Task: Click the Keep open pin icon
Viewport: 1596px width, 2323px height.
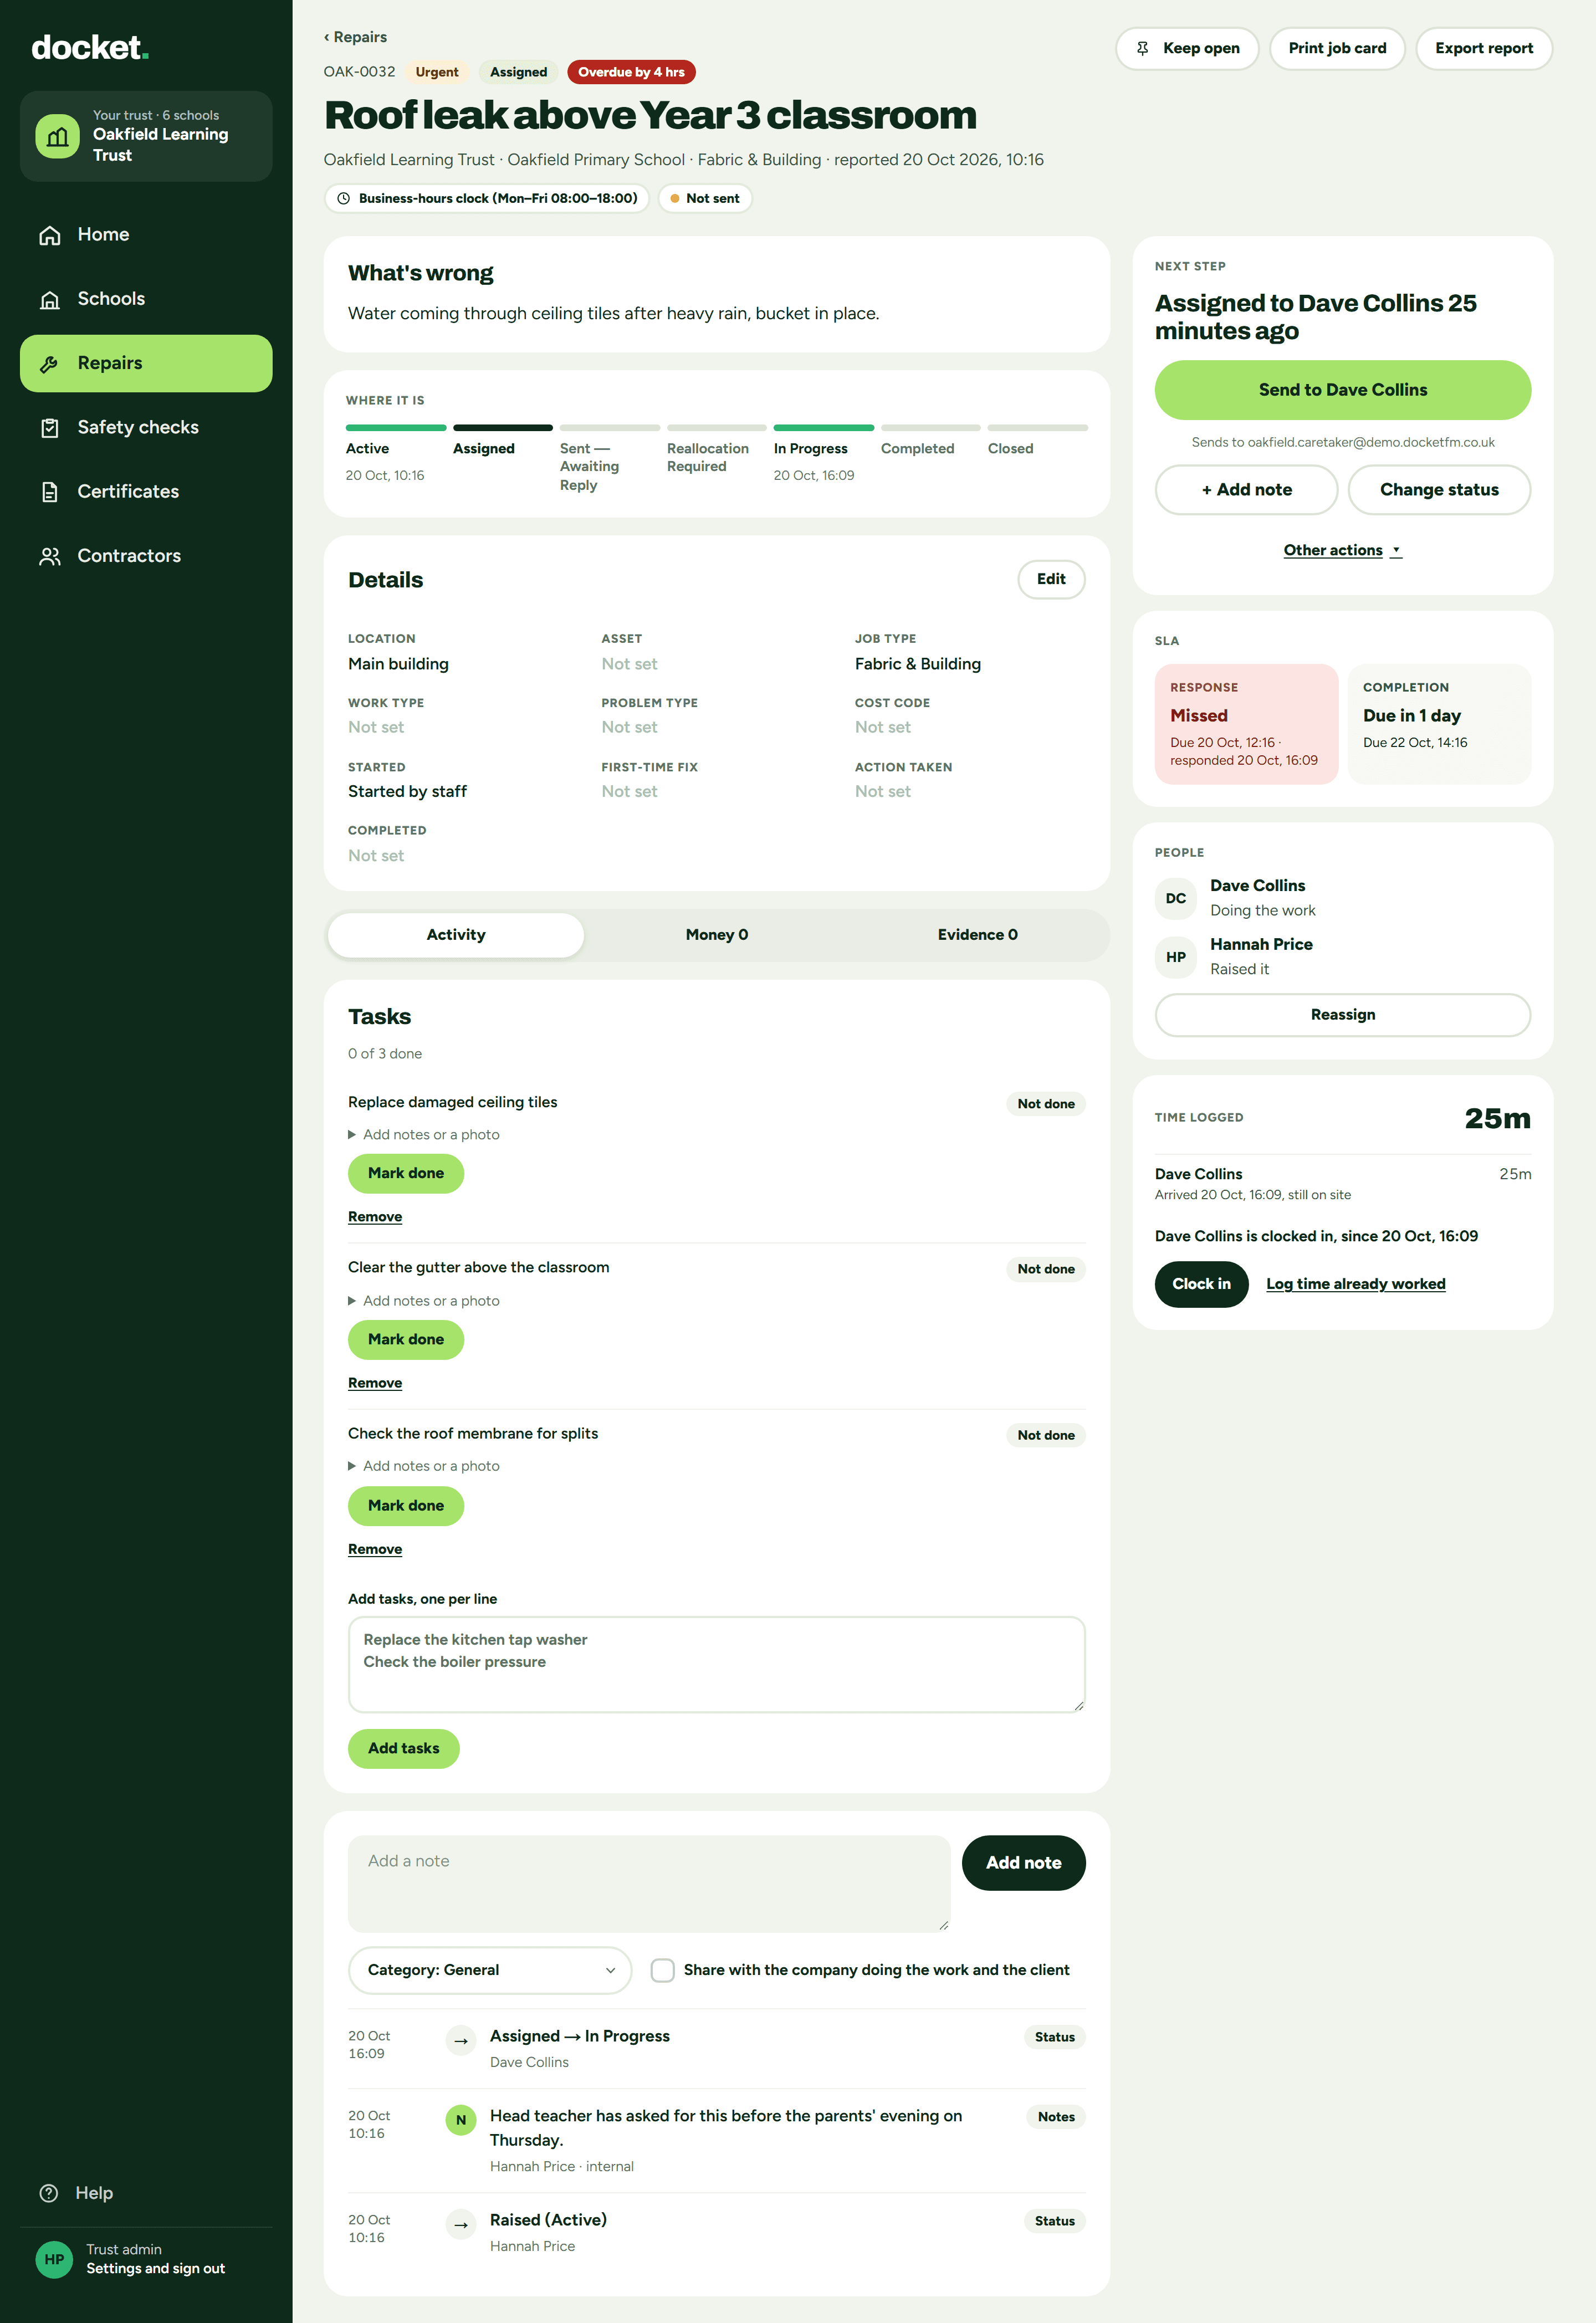Action: pos(1142,48)
